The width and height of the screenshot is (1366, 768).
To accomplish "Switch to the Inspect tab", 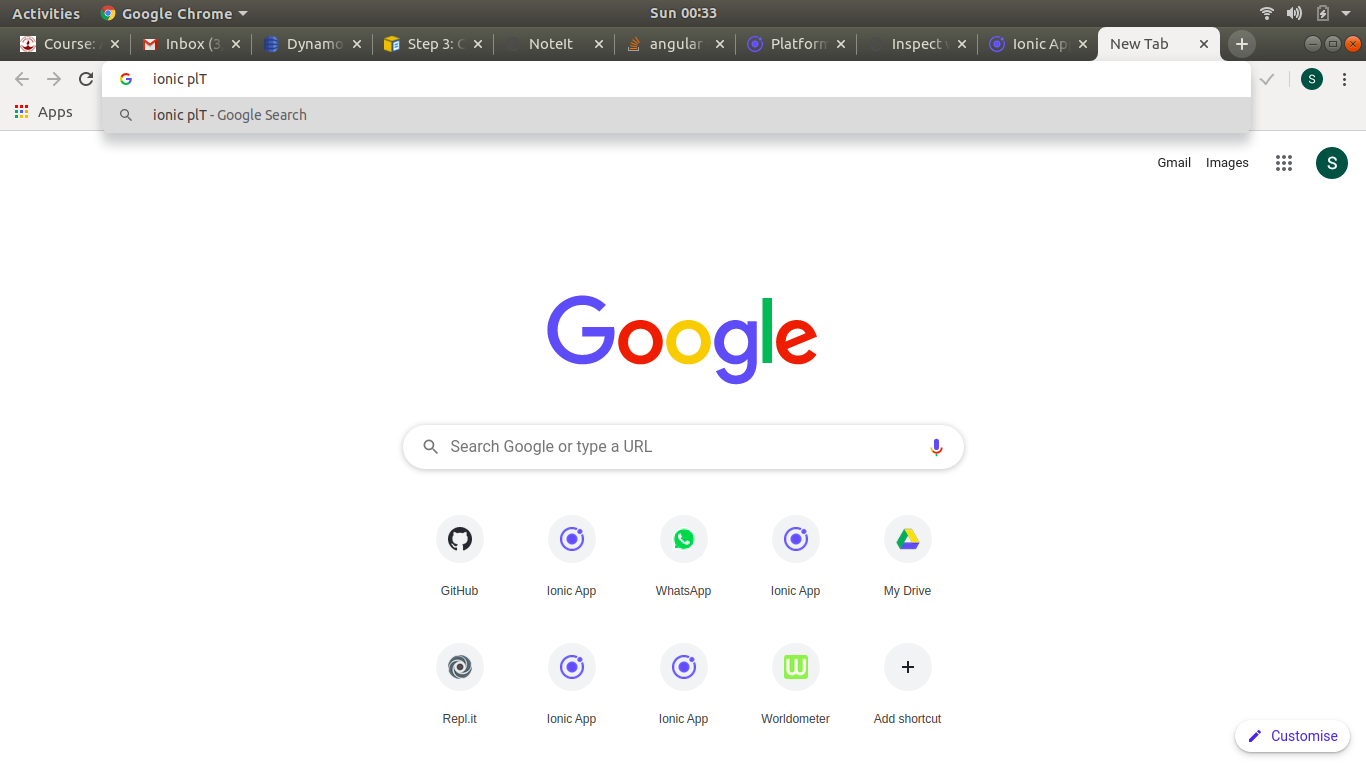I will [916, 44].
